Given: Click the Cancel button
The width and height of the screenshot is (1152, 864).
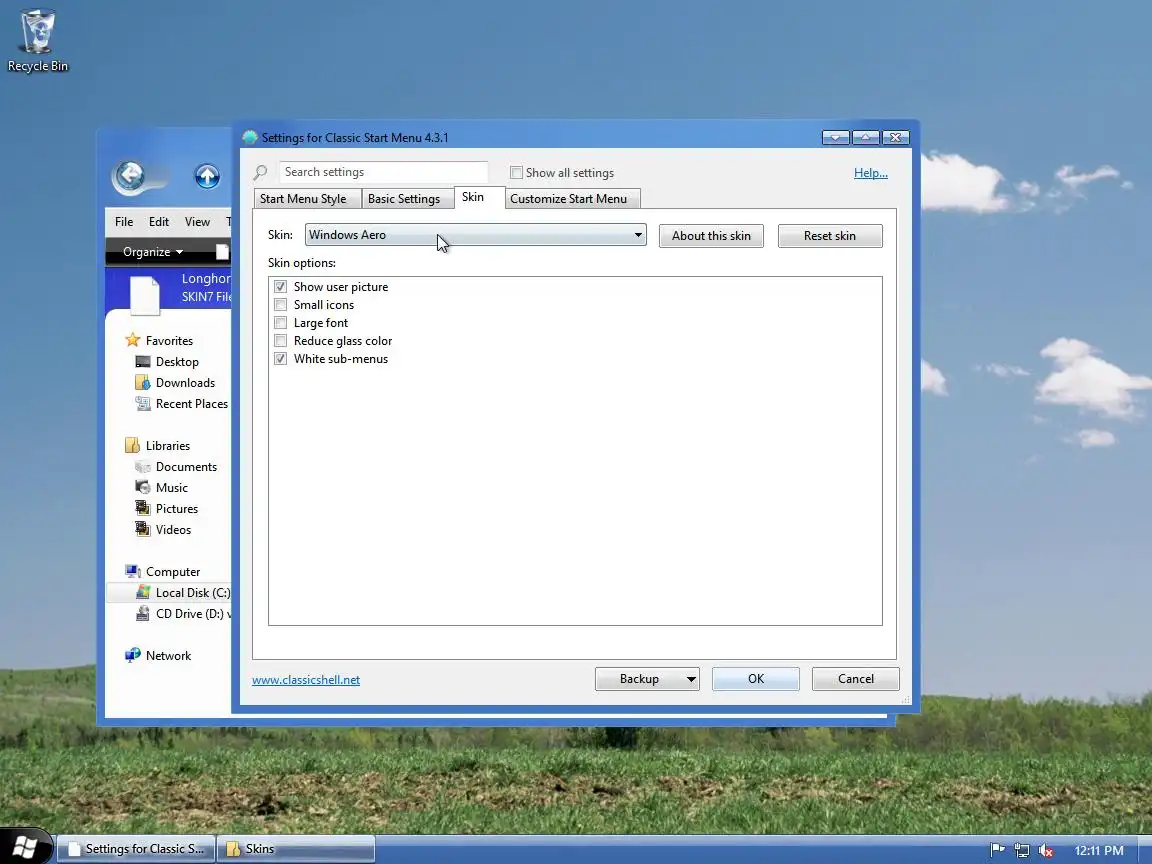Looking at the screenshot, I should pos(856,679).
